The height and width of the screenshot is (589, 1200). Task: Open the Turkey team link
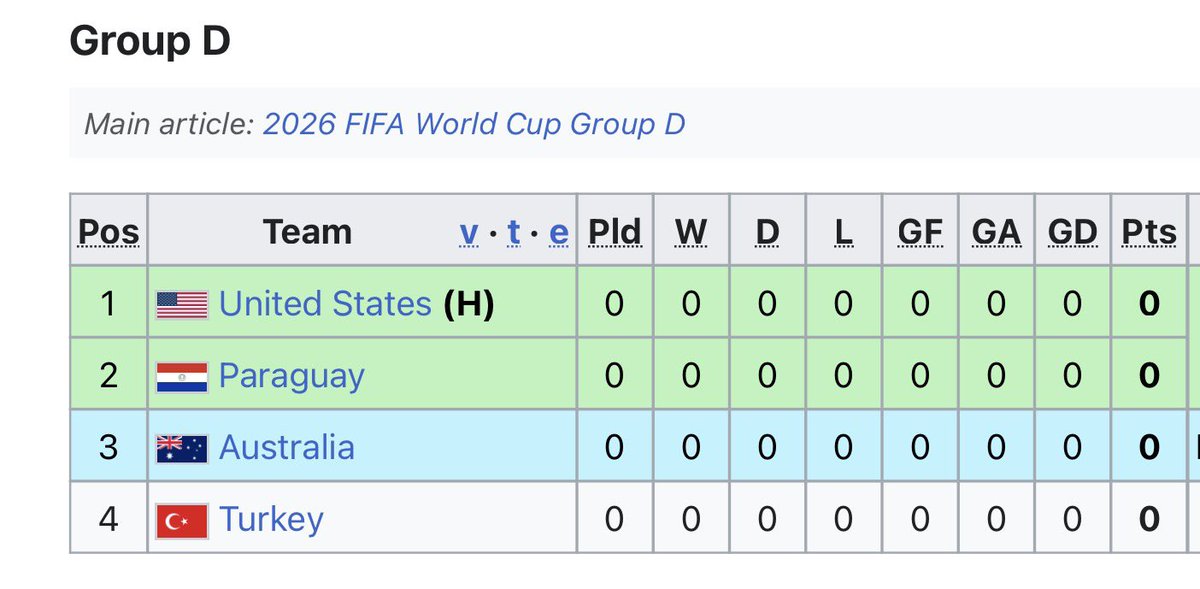271,520
